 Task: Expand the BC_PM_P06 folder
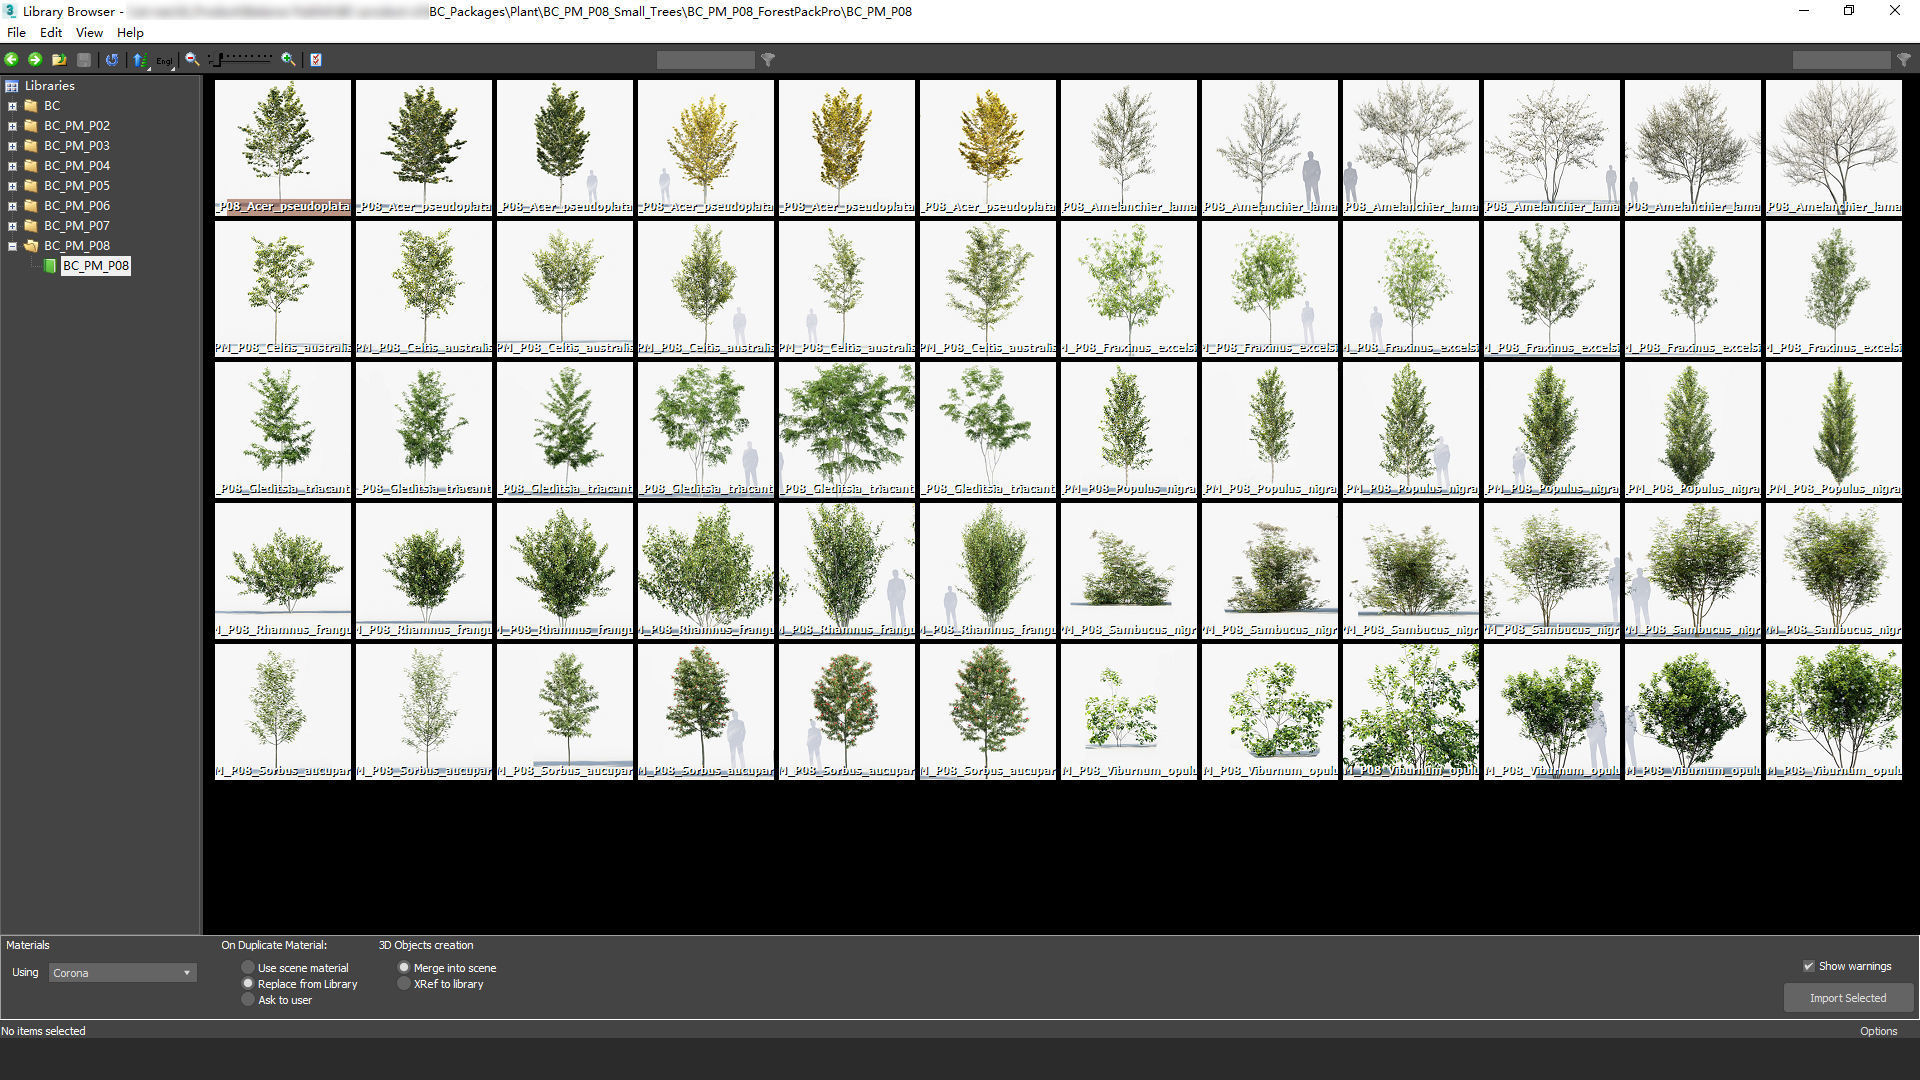pyautogui.click(x=12, y=206)
